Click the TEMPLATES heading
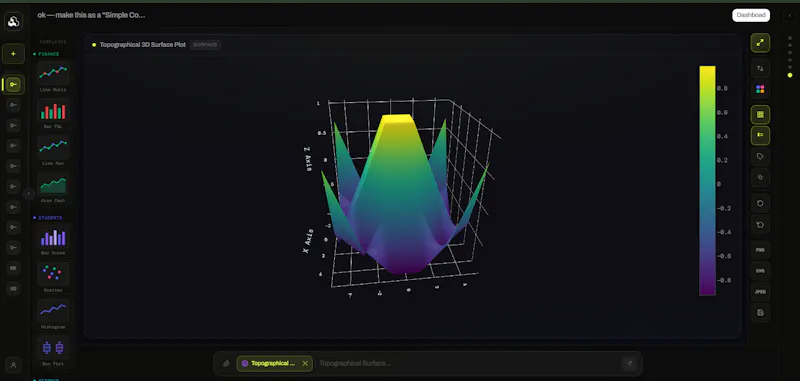Image resolution: width=800 pixels, height=381 pixels. (53, 42)
